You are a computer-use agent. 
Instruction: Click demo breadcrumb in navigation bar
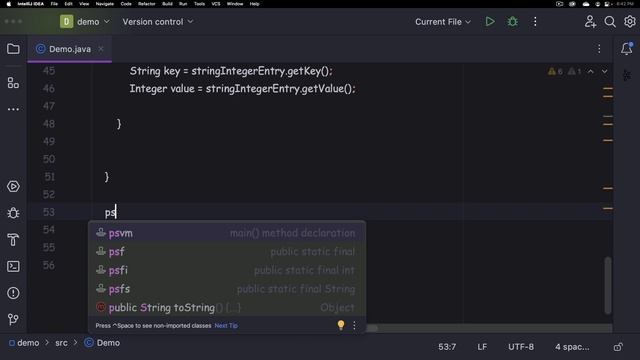[24, 343]
